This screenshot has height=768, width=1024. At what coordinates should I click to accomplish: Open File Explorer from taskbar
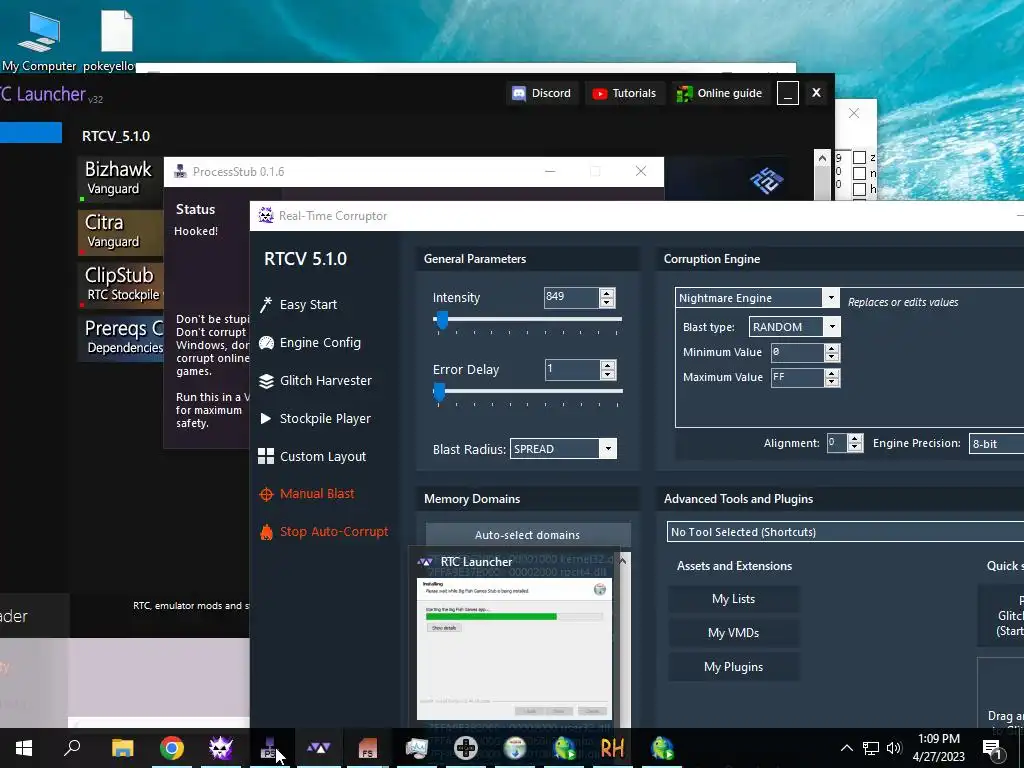click(x=122, y=748)
